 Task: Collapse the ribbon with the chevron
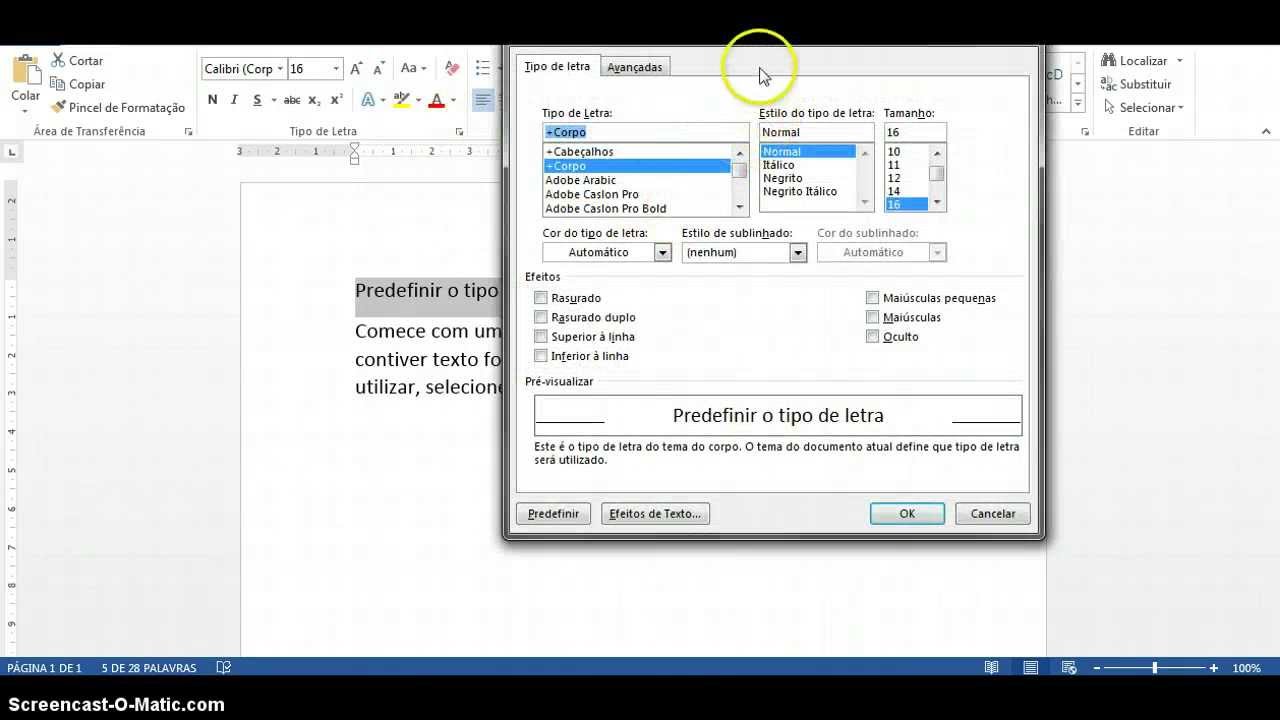(1267, 131)
